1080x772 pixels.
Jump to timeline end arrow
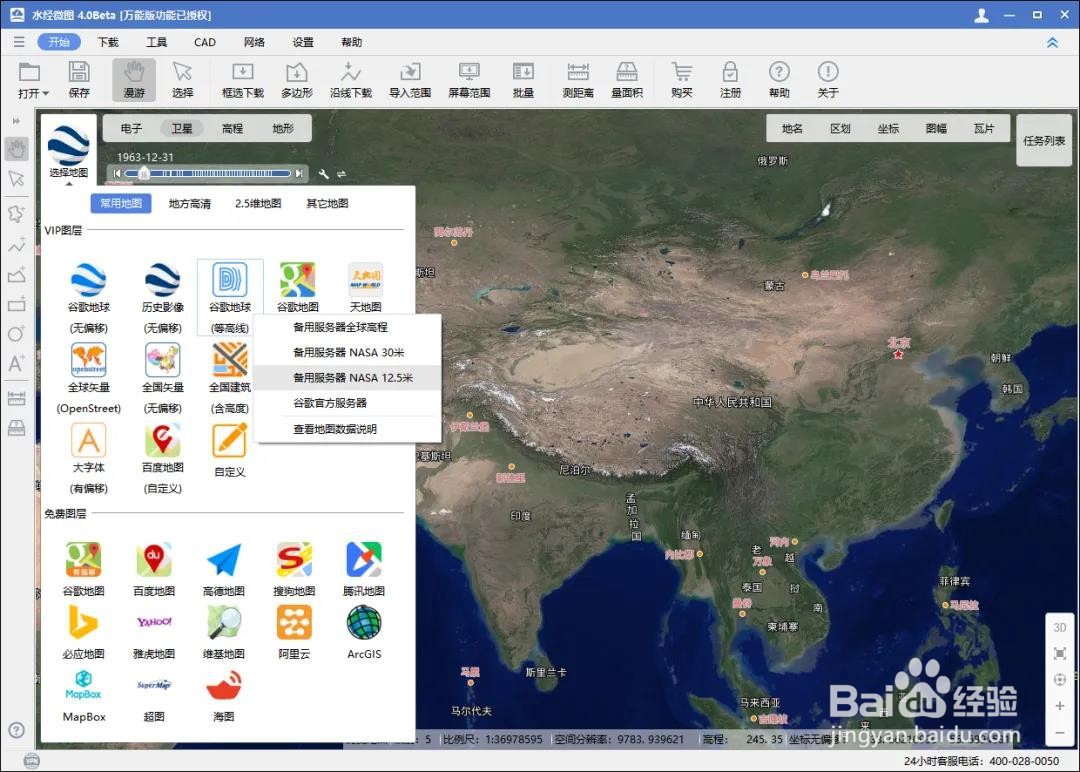point(298,174)
